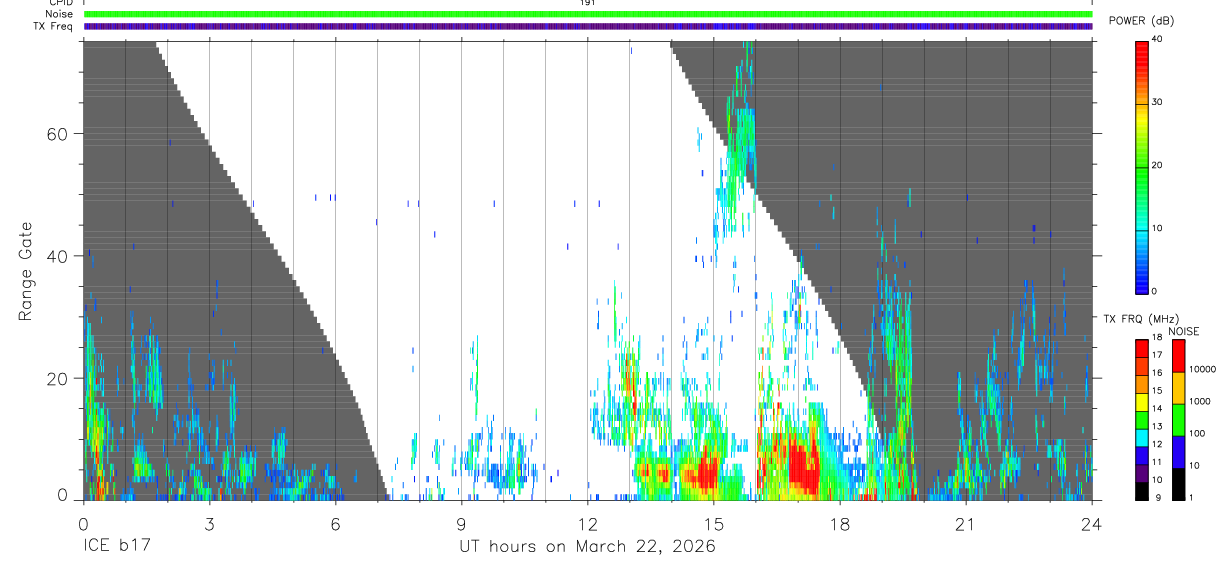Click the '20' tick on the POWER scale
1228x567 pixels.
(1157, 165)
